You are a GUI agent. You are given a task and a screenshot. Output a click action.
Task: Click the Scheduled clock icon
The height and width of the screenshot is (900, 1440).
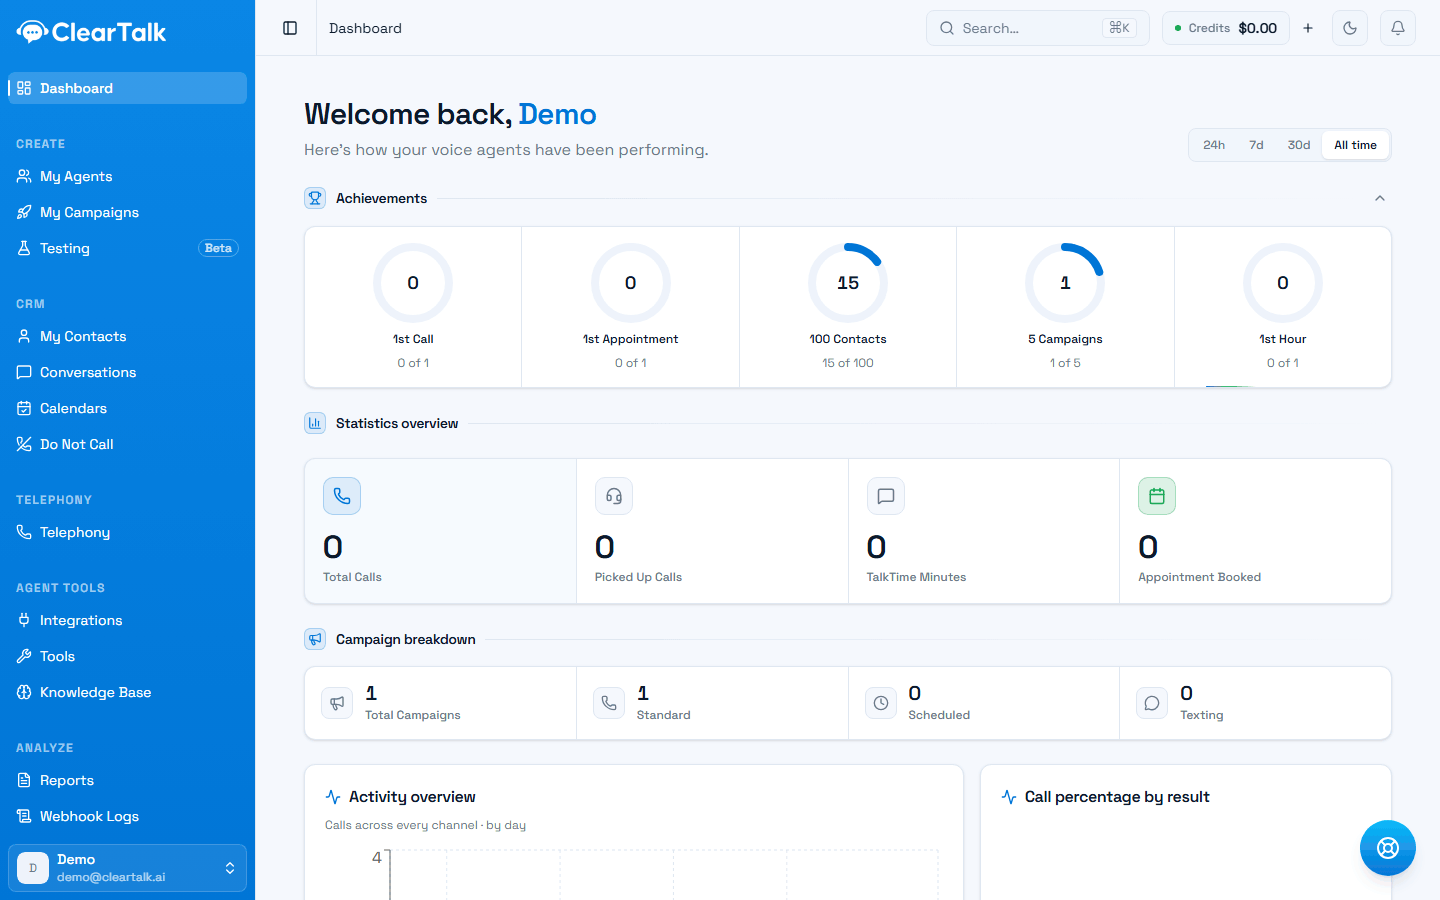tap(881, 703)
